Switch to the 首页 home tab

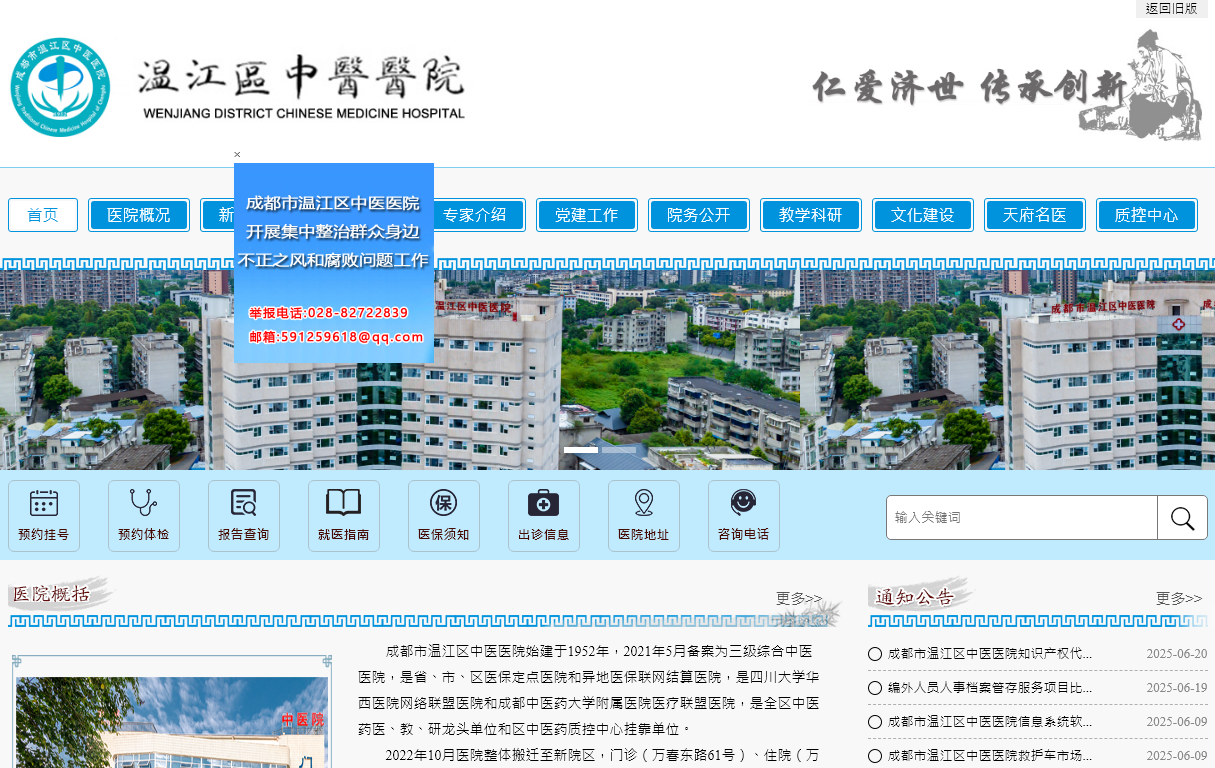42,214
